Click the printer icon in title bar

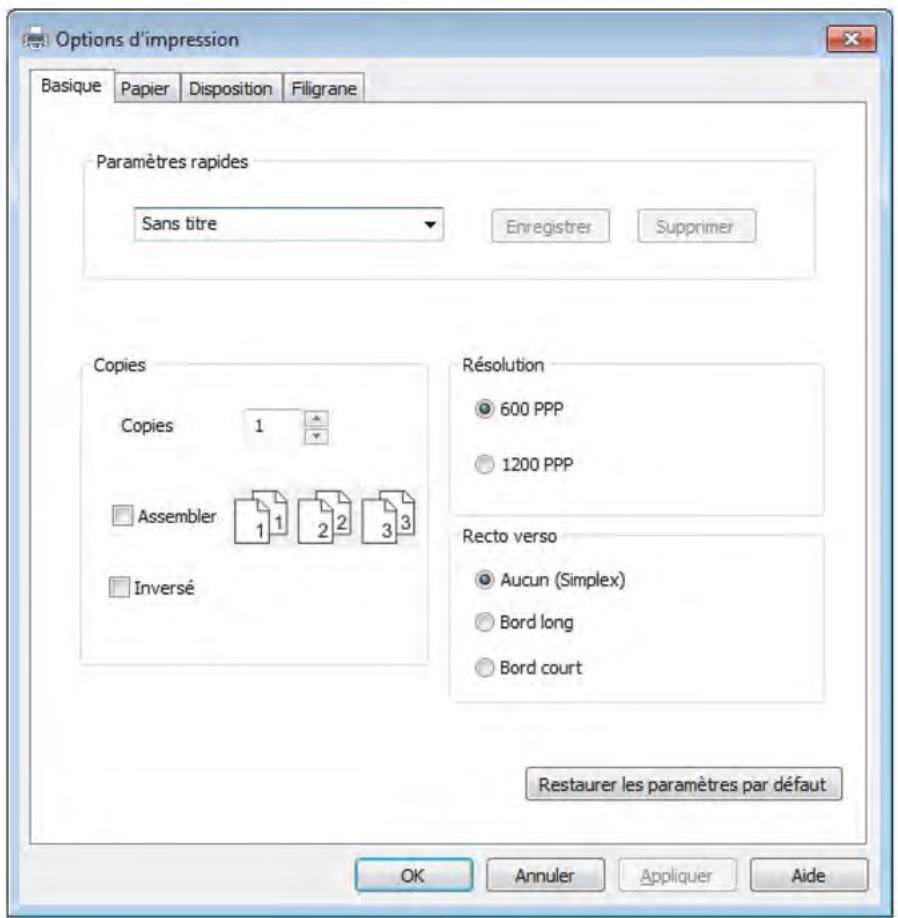35,40
